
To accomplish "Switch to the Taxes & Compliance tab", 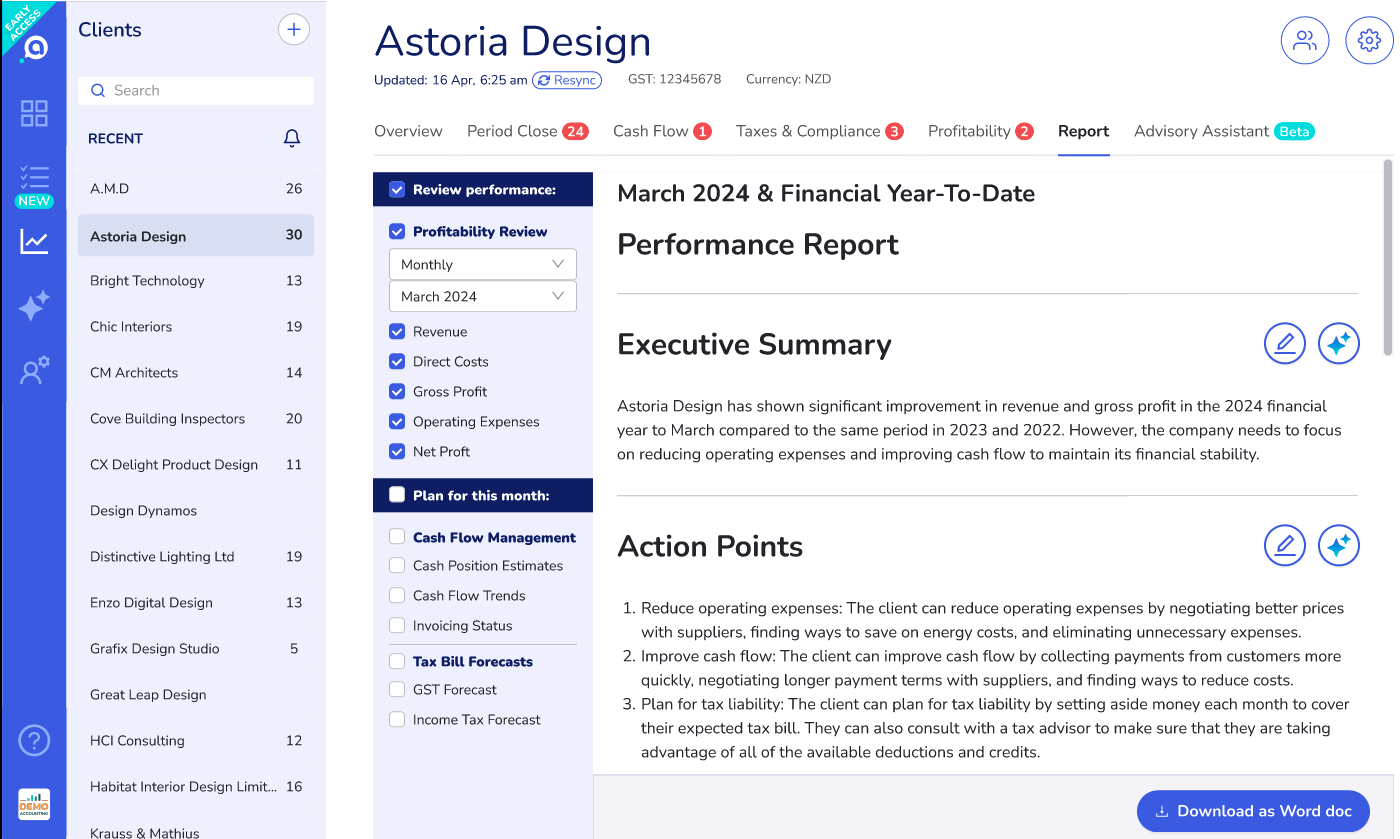I will (820, 131).
